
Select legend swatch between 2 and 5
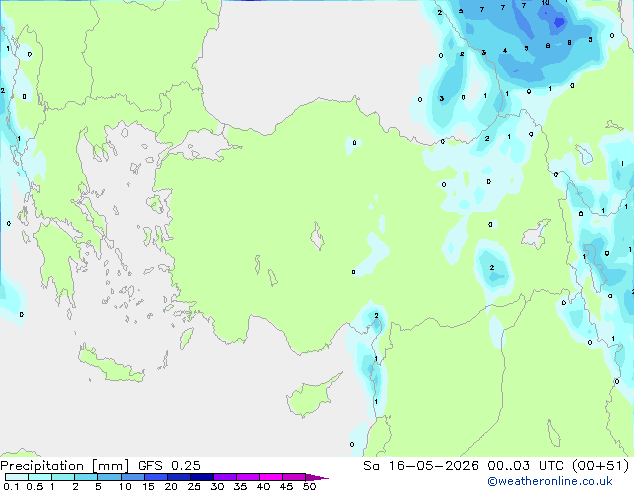point(86,477)
